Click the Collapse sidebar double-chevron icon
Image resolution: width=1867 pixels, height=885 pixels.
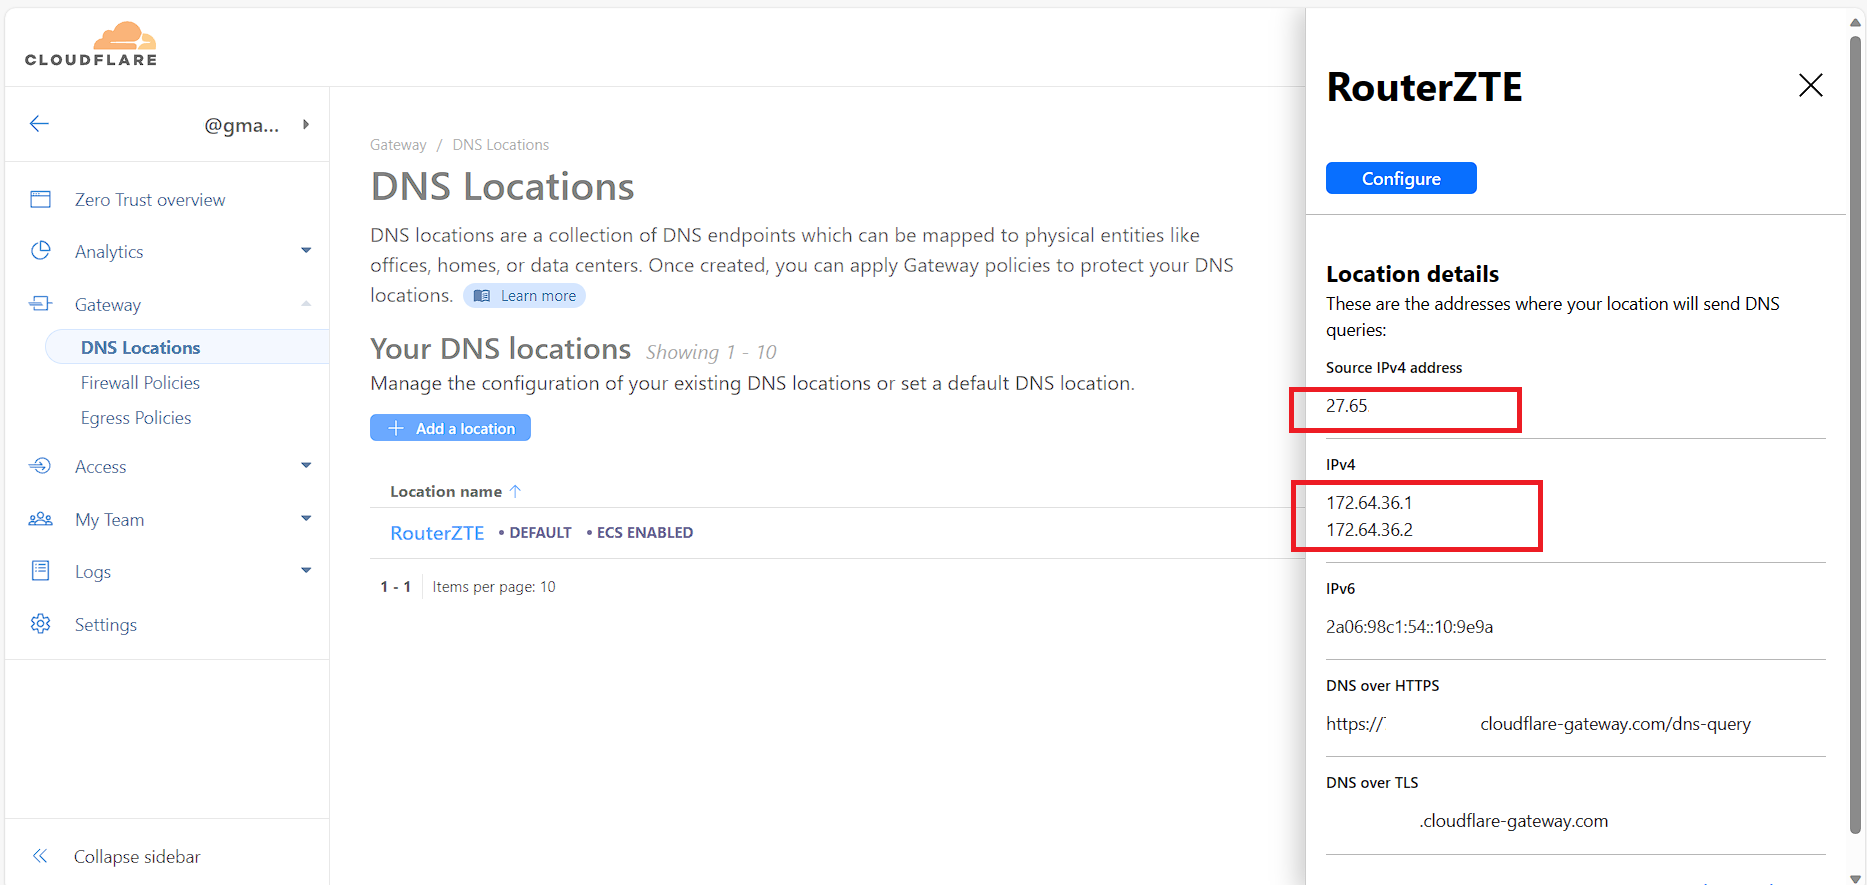pyautogui.click(x=40, y=856)
